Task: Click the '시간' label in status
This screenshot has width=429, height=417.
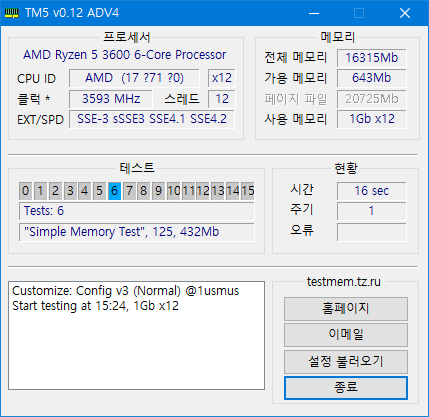Action: [302, 190]
